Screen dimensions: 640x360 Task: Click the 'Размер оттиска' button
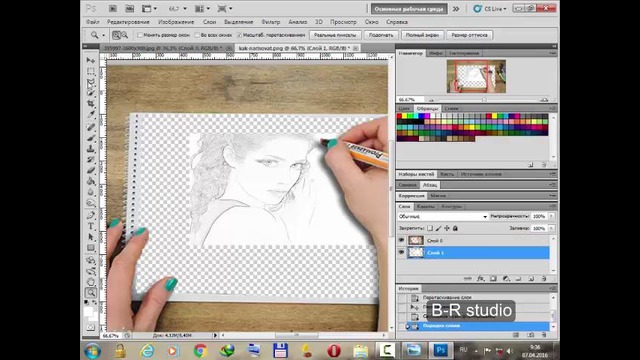469,35
